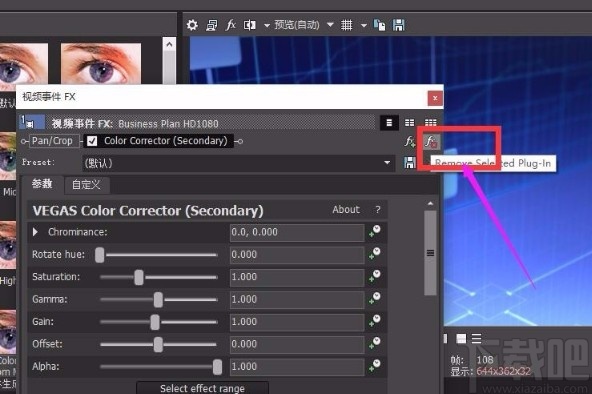The height and width of the screenshot is (394, 592).
Task: Click the overlays grid icon
Action: pyautogui.click(x=346, y=25)
